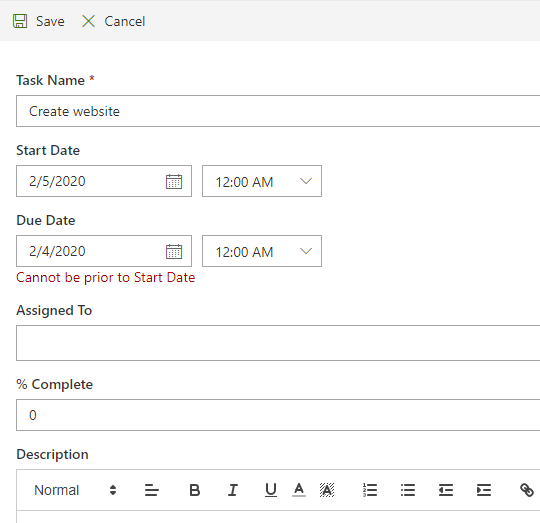This screenshot has height=523, width=540.
Task: Open the Start Date calendar picker
Action: 174,181
